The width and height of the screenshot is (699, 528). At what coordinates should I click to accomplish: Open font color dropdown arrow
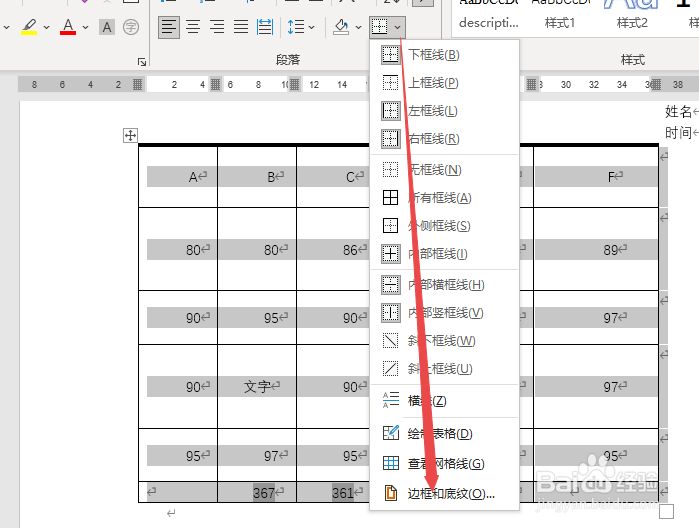(86, 27)
